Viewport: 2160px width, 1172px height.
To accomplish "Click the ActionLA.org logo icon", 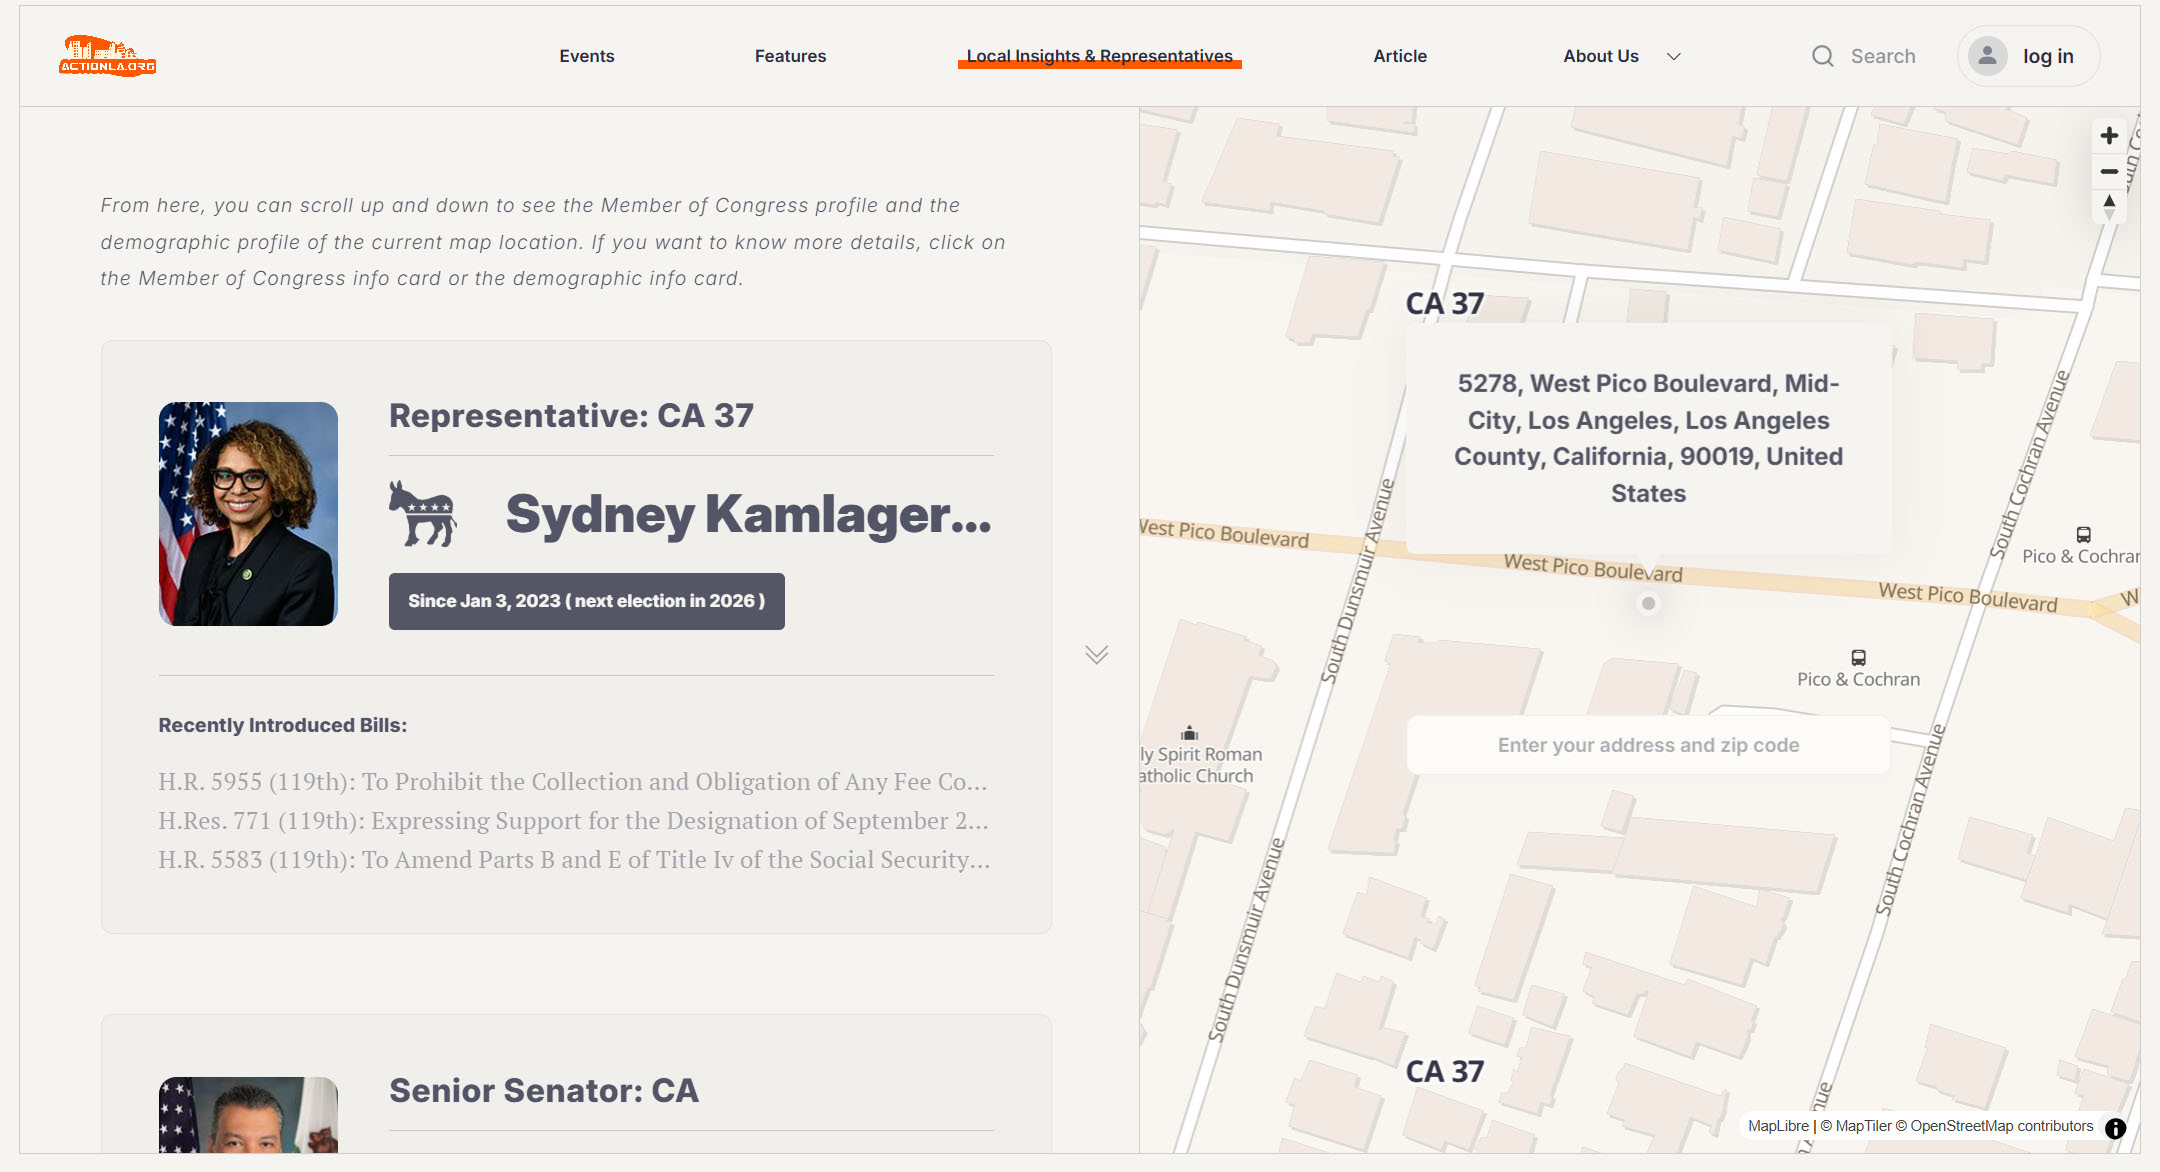I will [107, 56].
